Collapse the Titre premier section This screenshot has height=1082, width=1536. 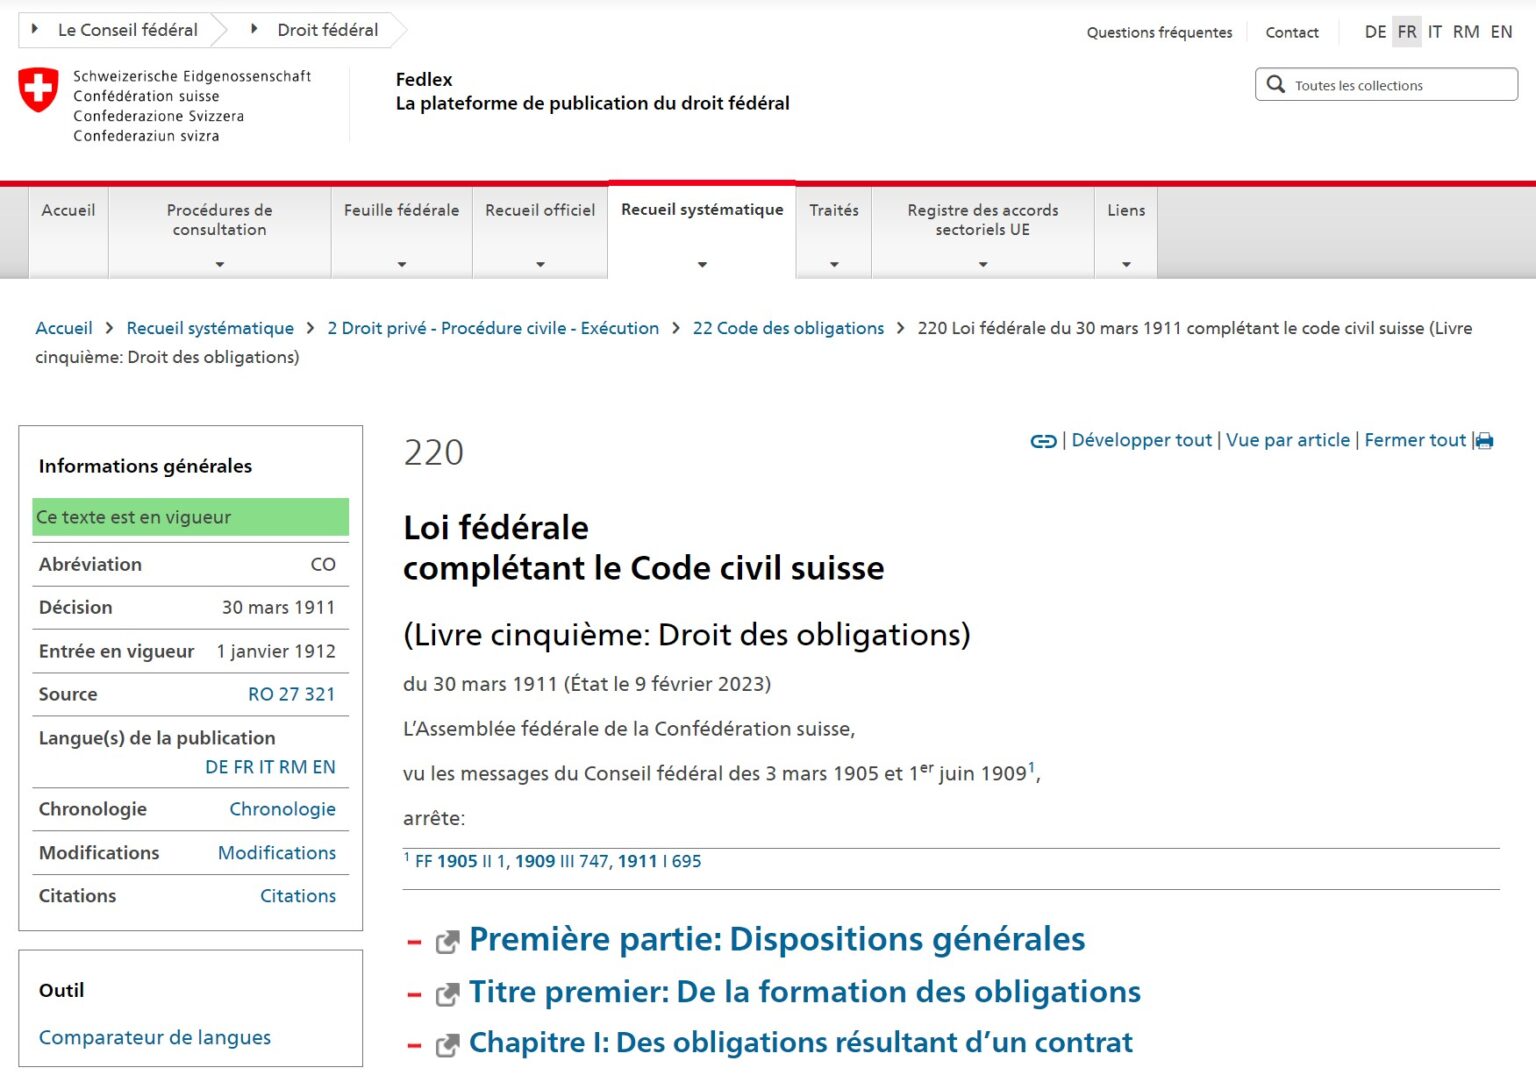click(414, 994)
